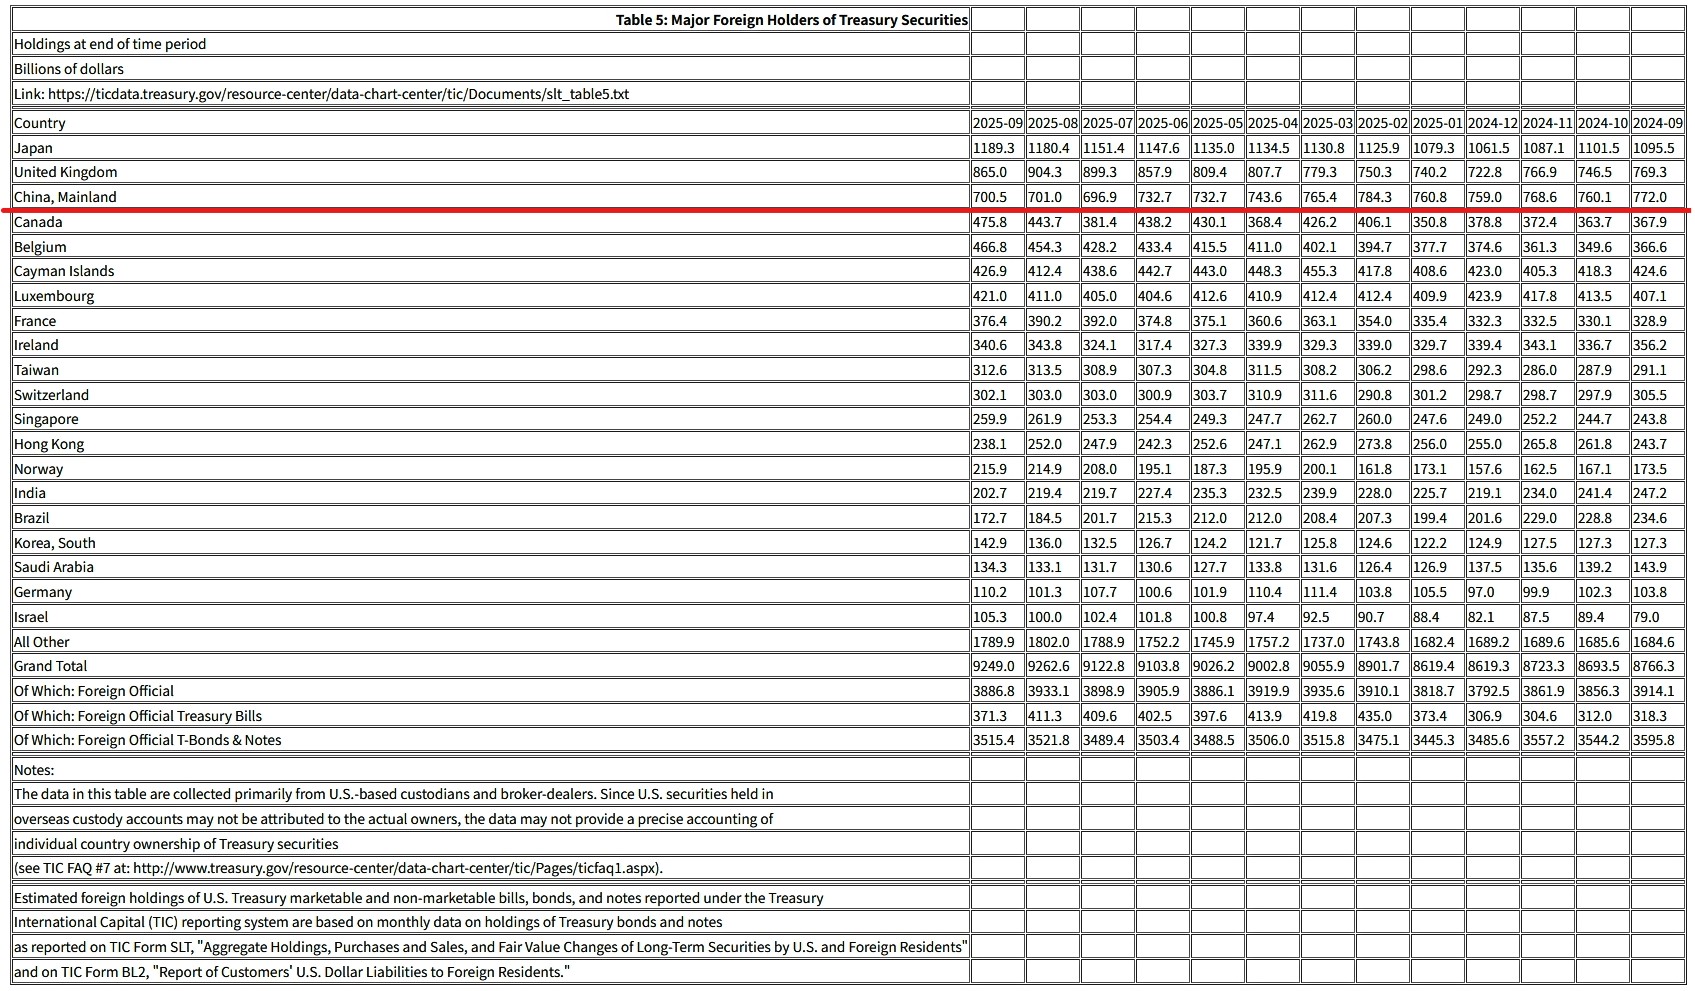The height and width of the screenshot is (991, 1695).
Task: Click the Treasury slt_table5.txt link row
Action: point(321,94)
